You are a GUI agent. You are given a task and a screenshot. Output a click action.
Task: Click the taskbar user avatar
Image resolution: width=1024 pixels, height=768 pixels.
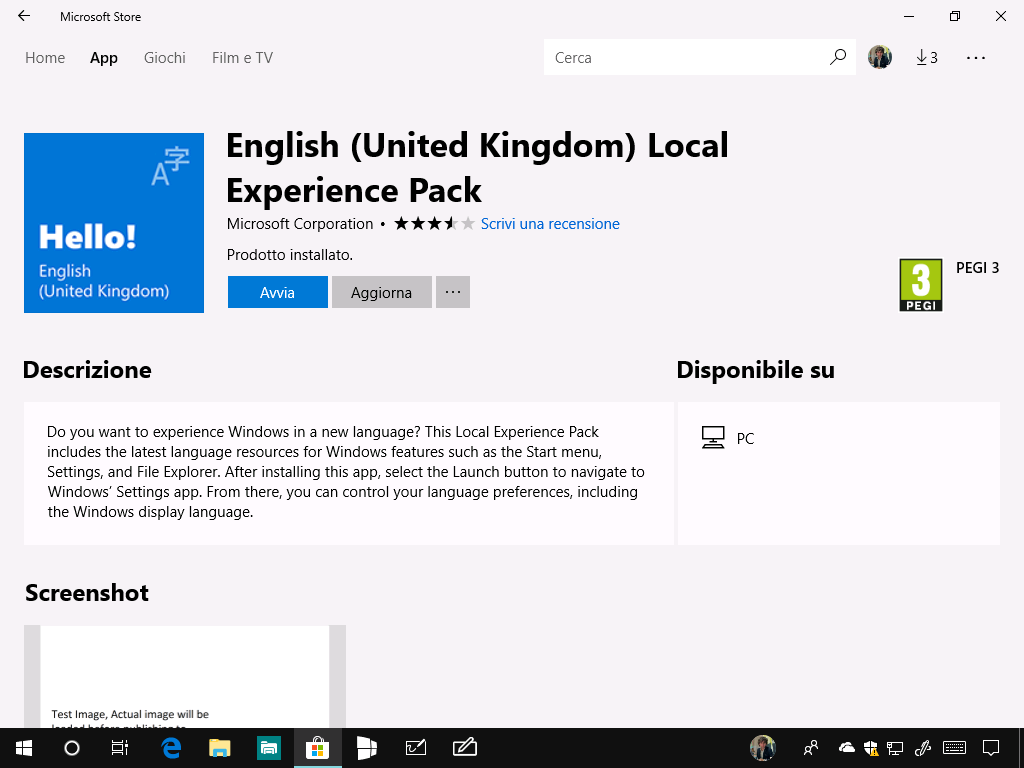762,748
